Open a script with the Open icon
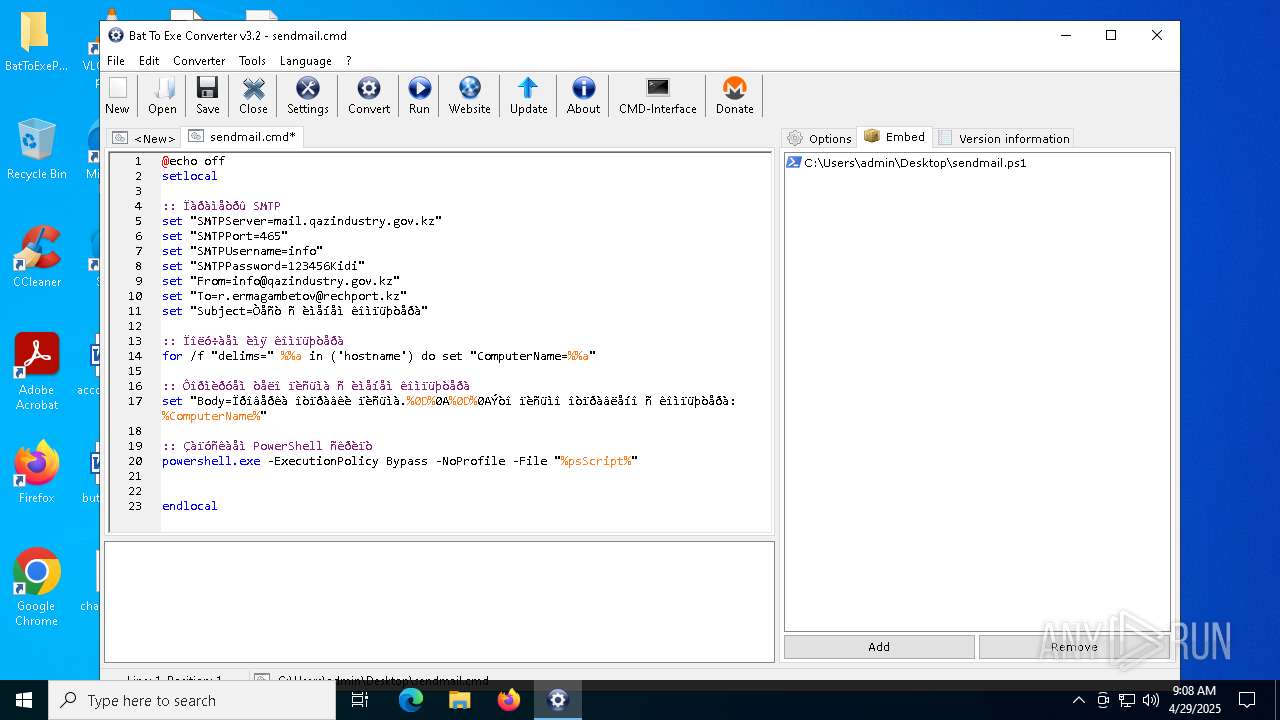This screenshot has height=720, width=1280. [x=162, y=96]
